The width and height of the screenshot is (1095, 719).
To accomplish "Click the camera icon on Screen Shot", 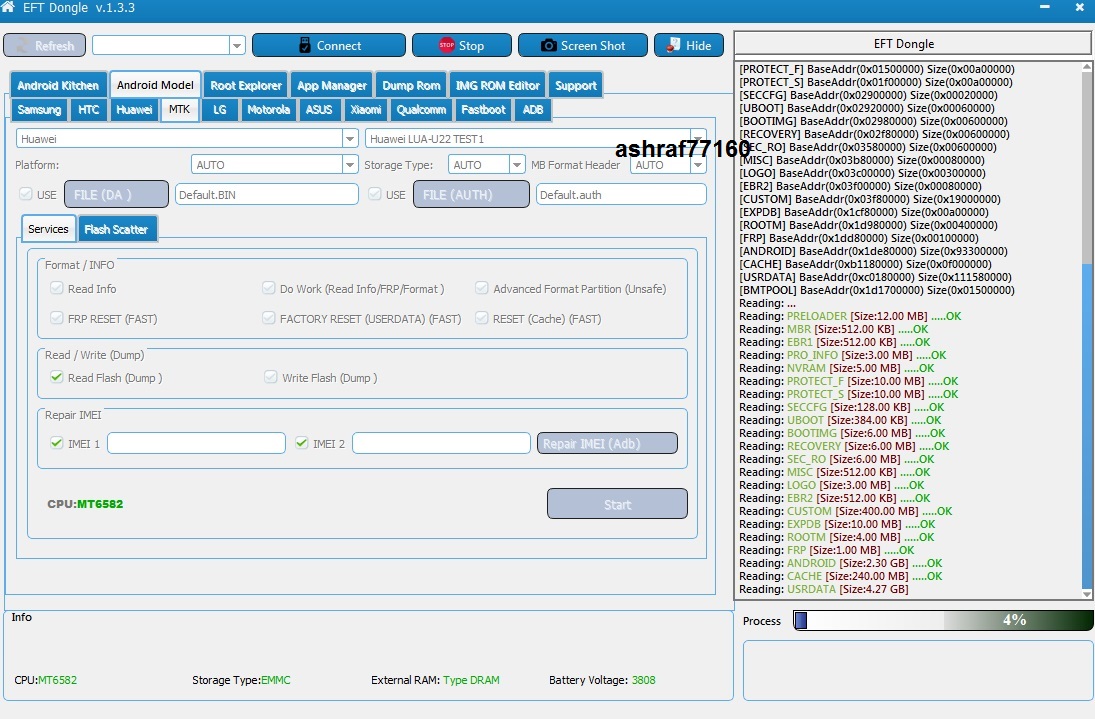I will (549, 45).
